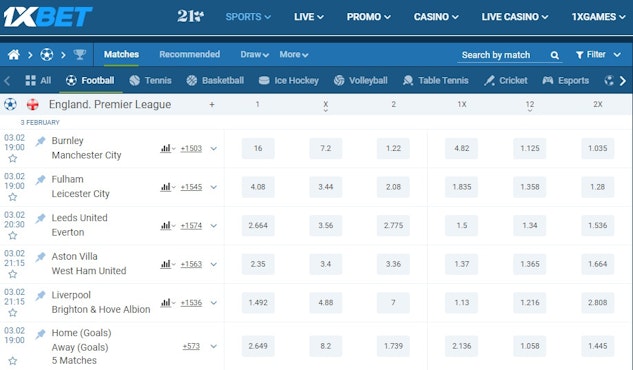Go to the home icon in breadcrumb
The image size is (633, 370).
pos(14,54)
